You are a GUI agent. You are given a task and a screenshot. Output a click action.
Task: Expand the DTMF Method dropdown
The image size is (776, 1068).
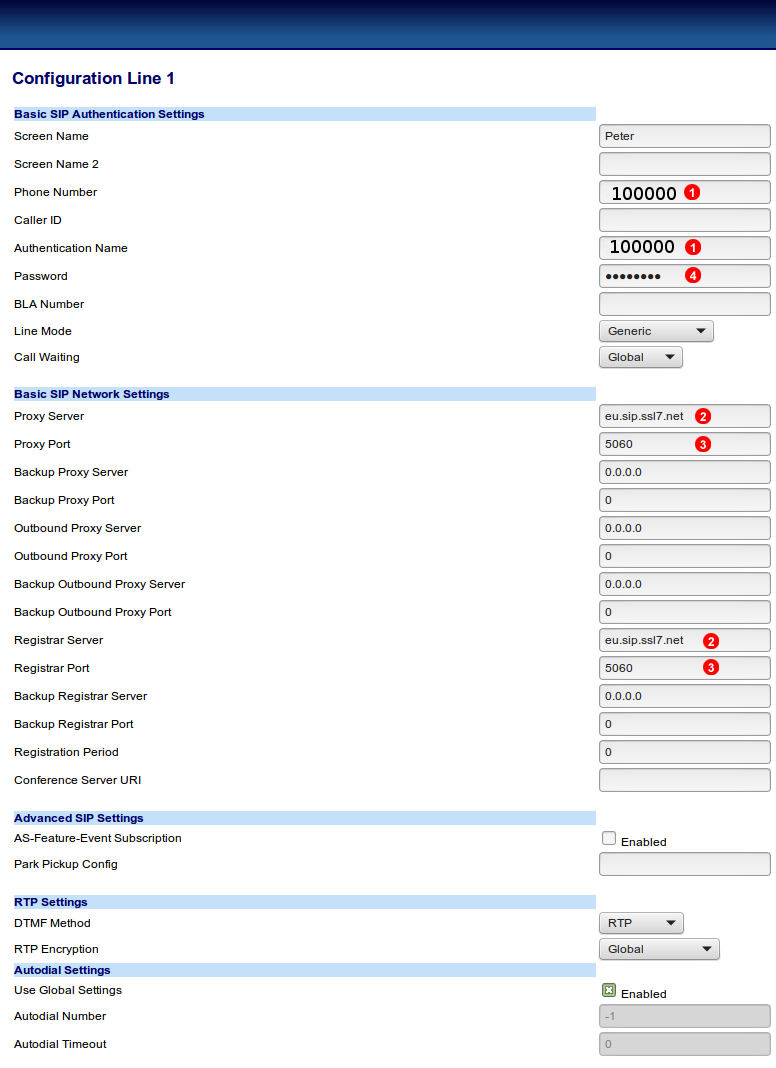click(640, 923)
